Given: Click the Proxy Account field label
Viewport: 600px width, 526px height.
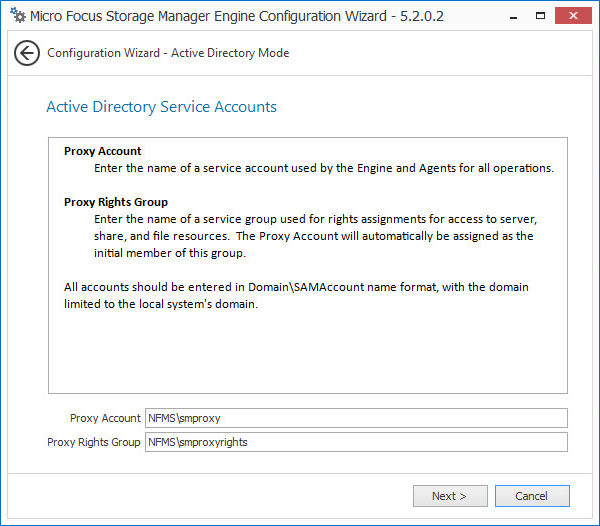Looking at the screenshot, I should (105, 418).
